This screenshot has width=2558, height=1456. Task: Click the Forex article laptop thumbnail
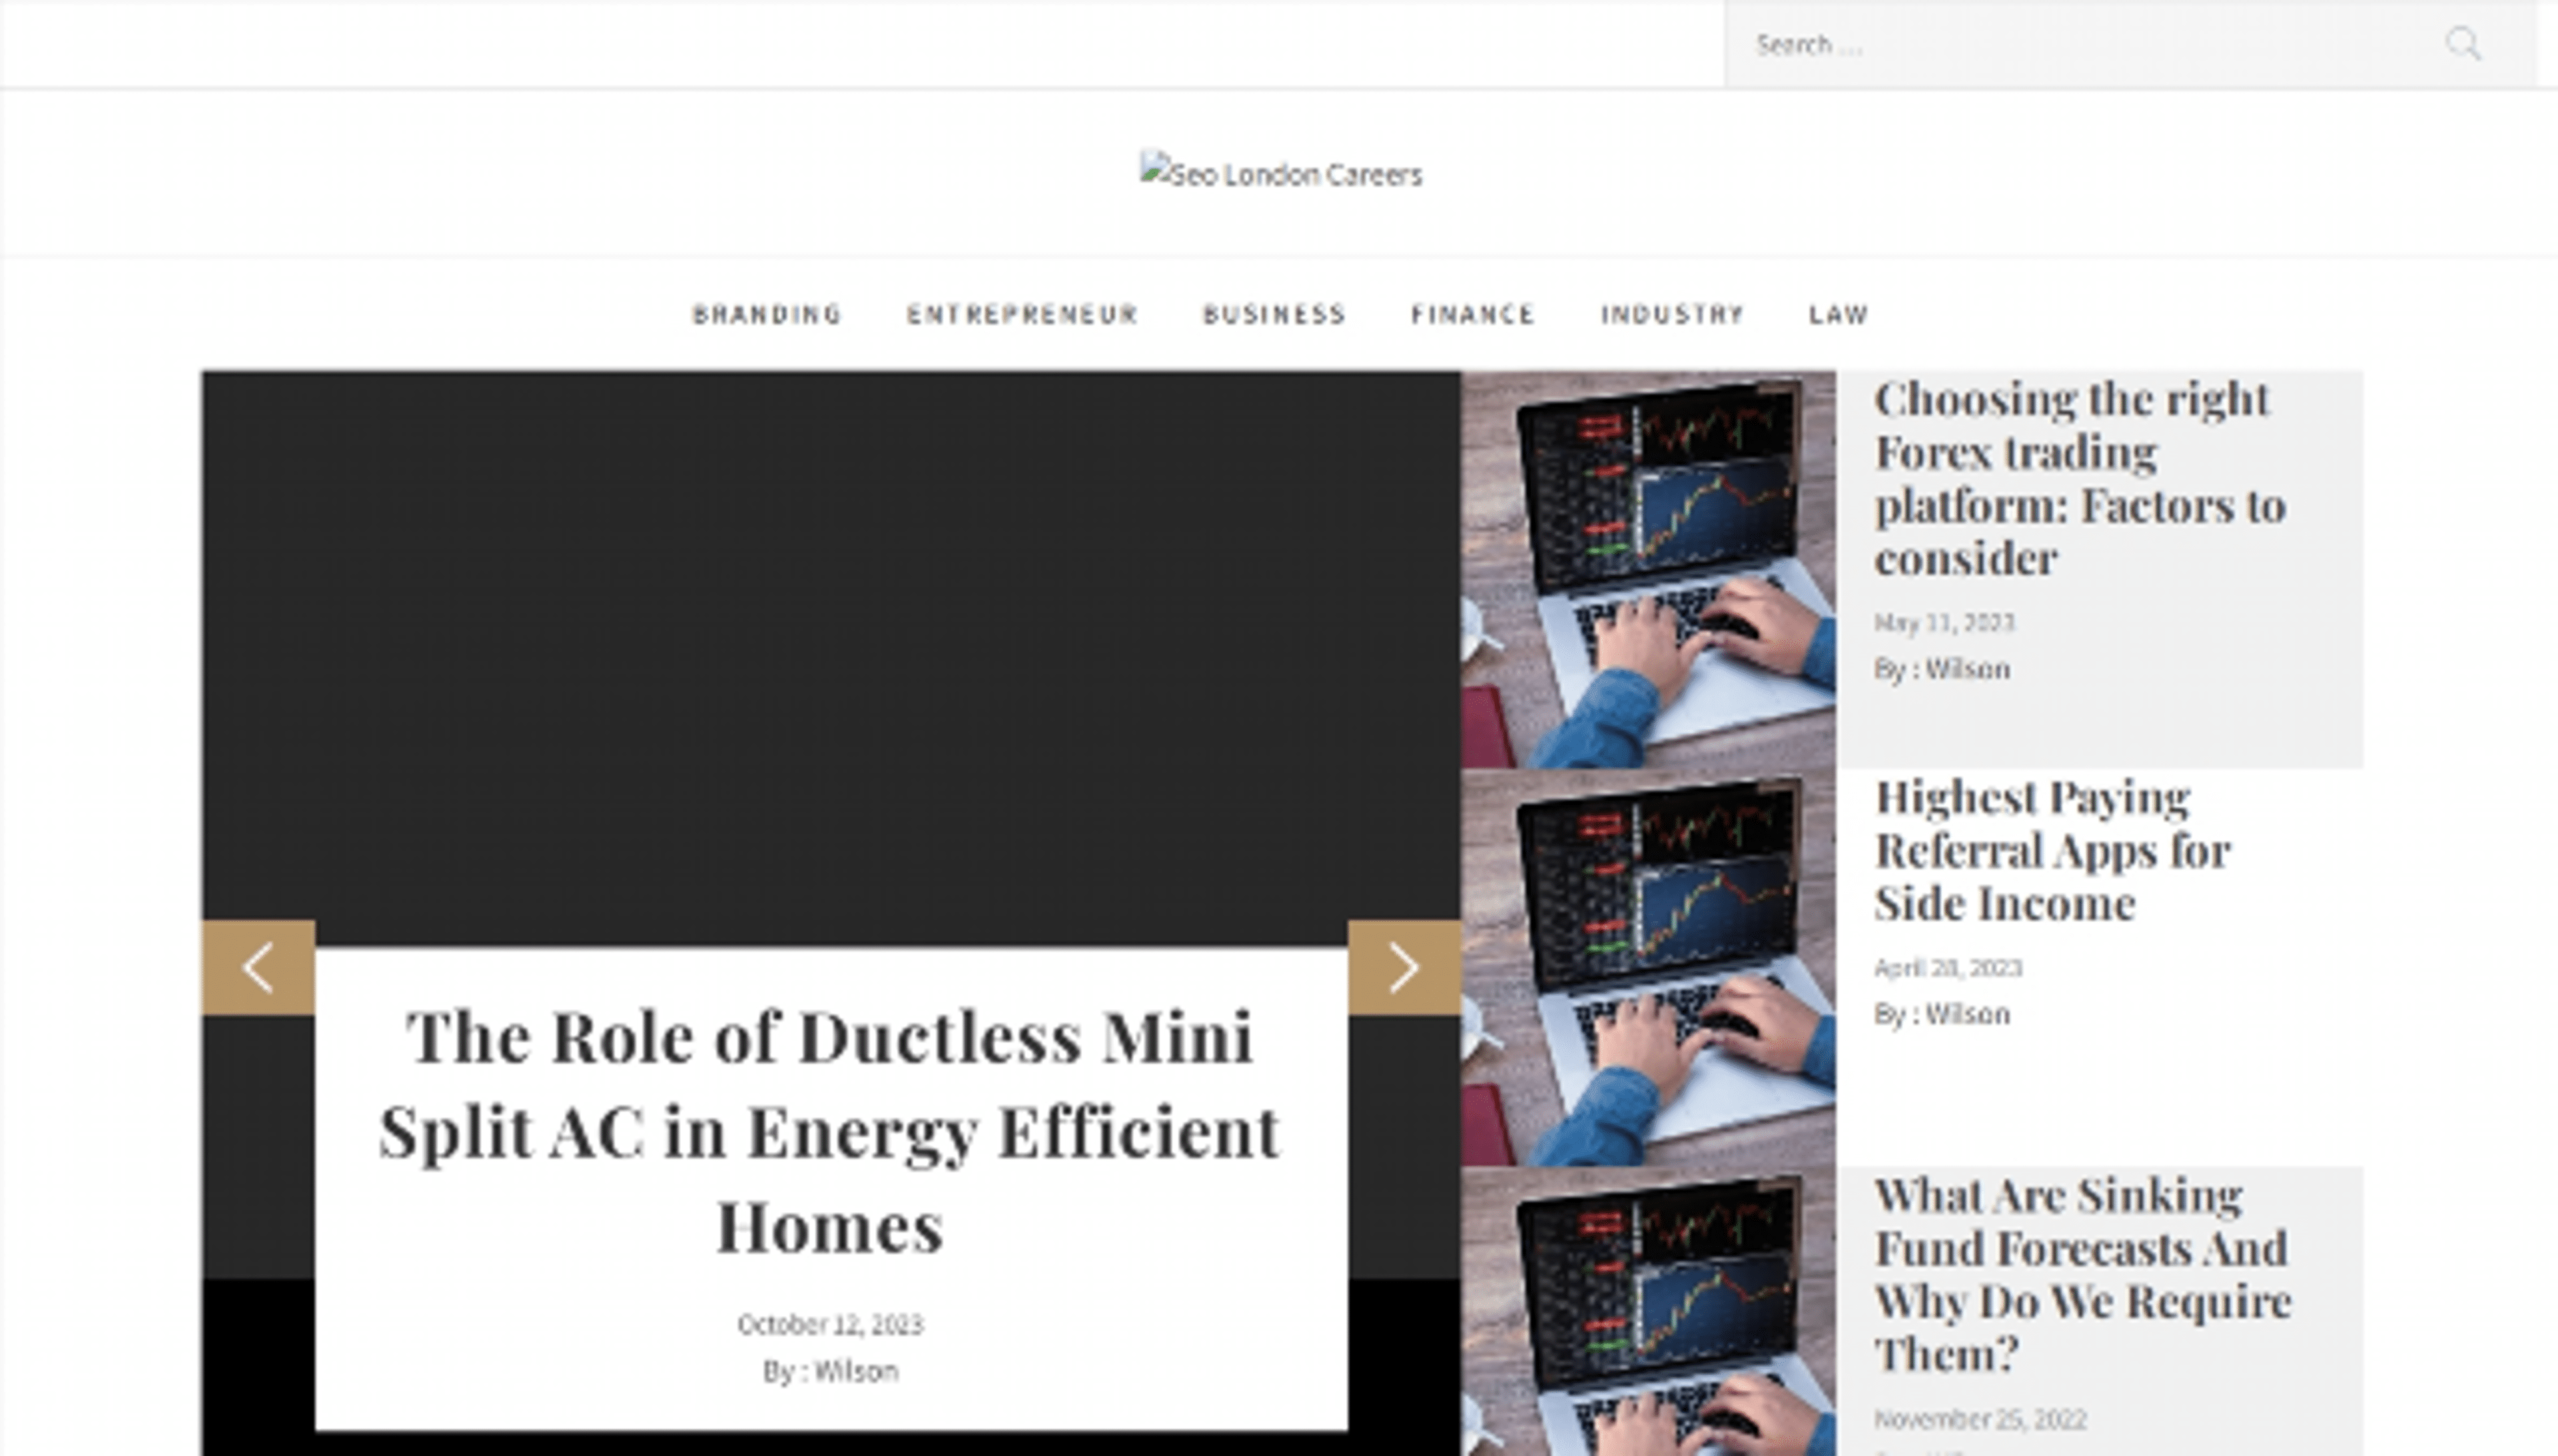1647,568
